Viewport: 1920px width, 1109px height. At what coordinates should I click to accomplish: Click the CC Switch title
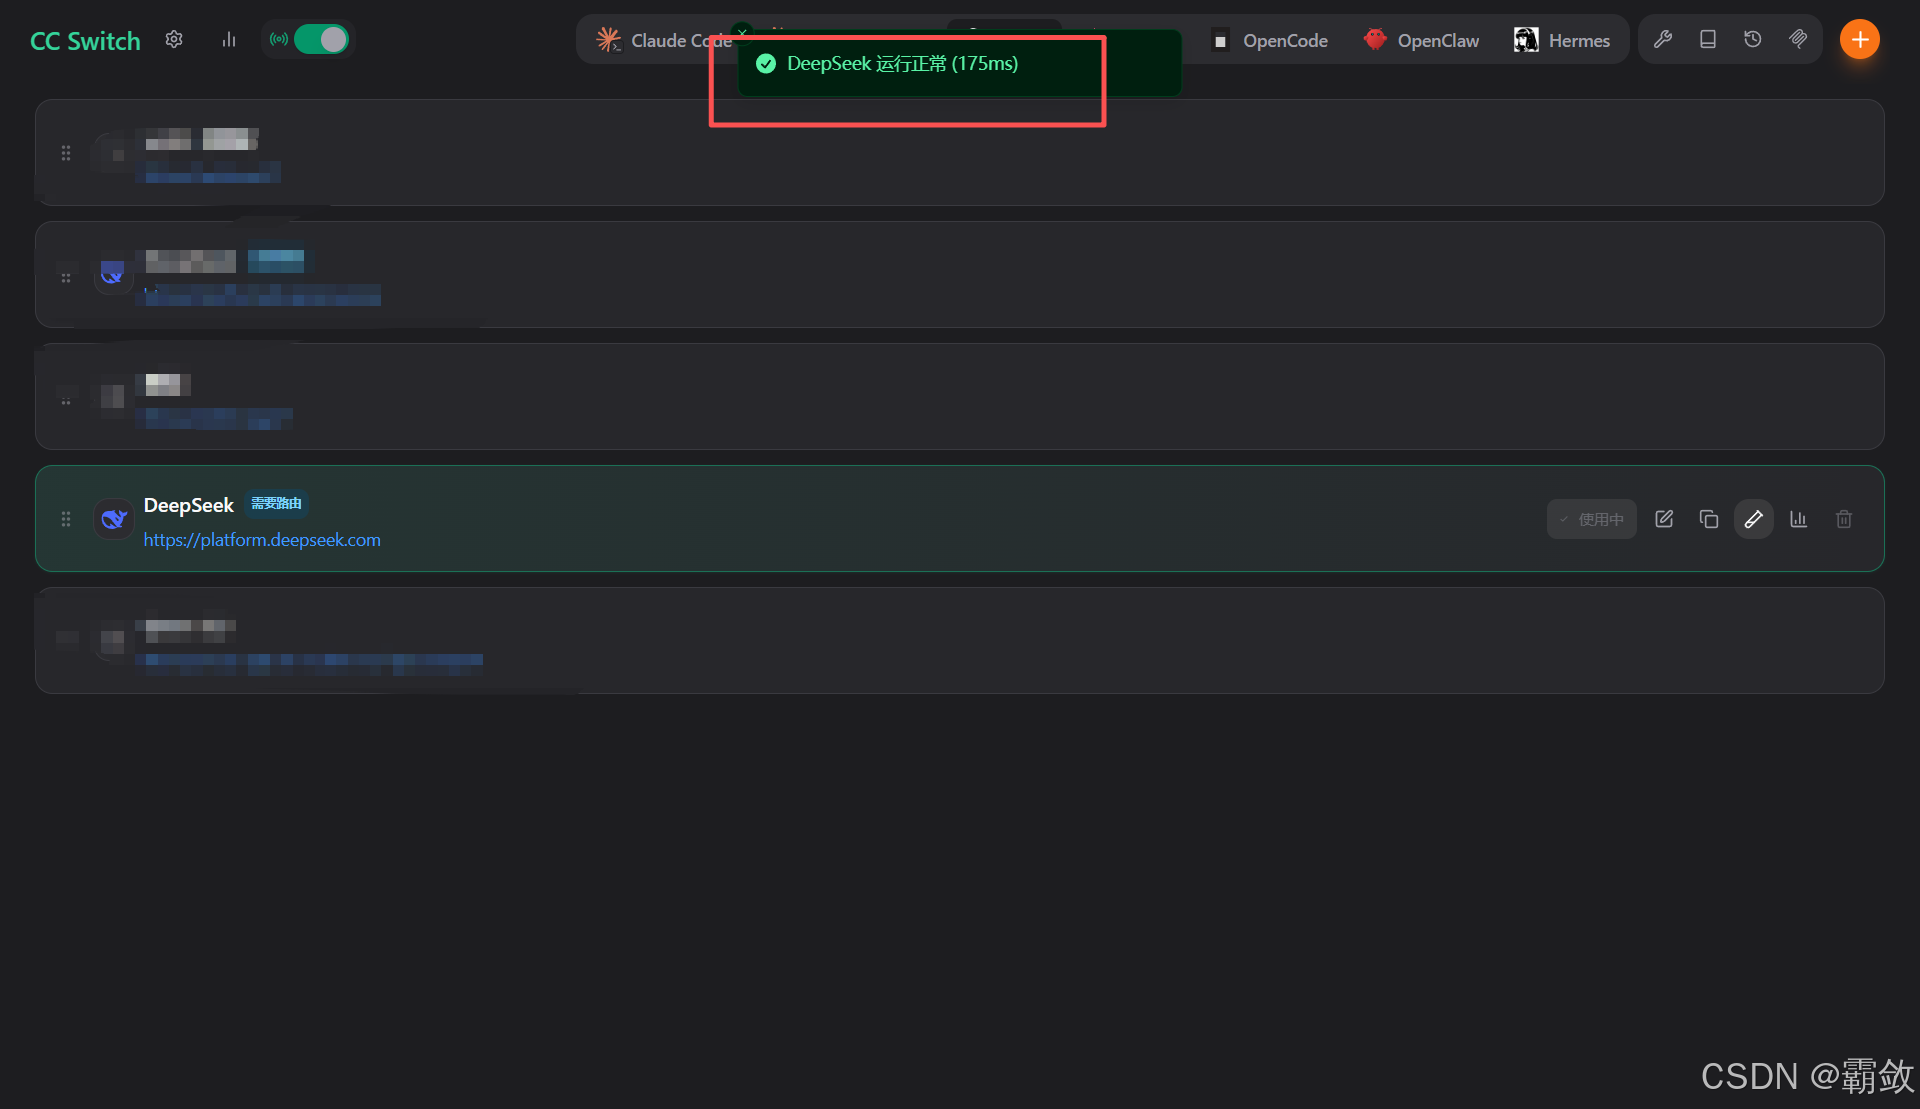click(x=85, y=40)
